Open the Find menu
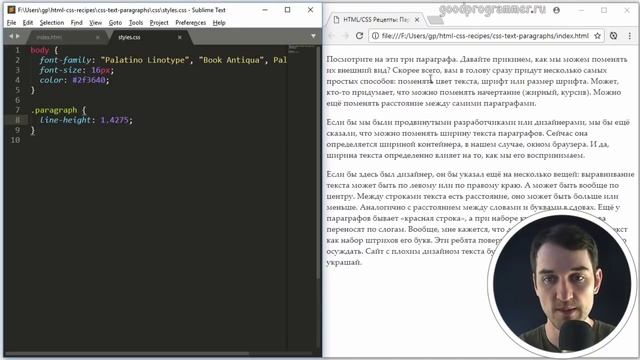Image resolution: width=640 pixels, height=360 pixels. (x=76, y=23)
